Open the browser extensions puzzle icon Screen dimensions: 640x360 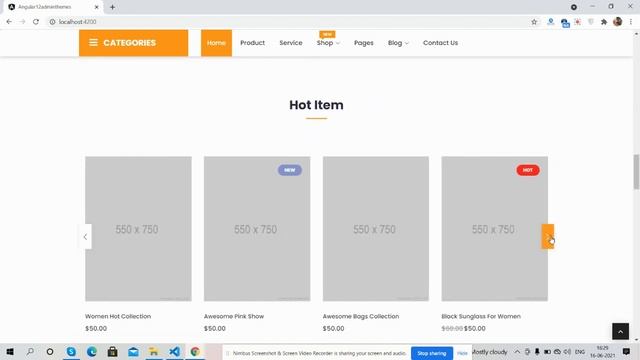tap(604, 22)
